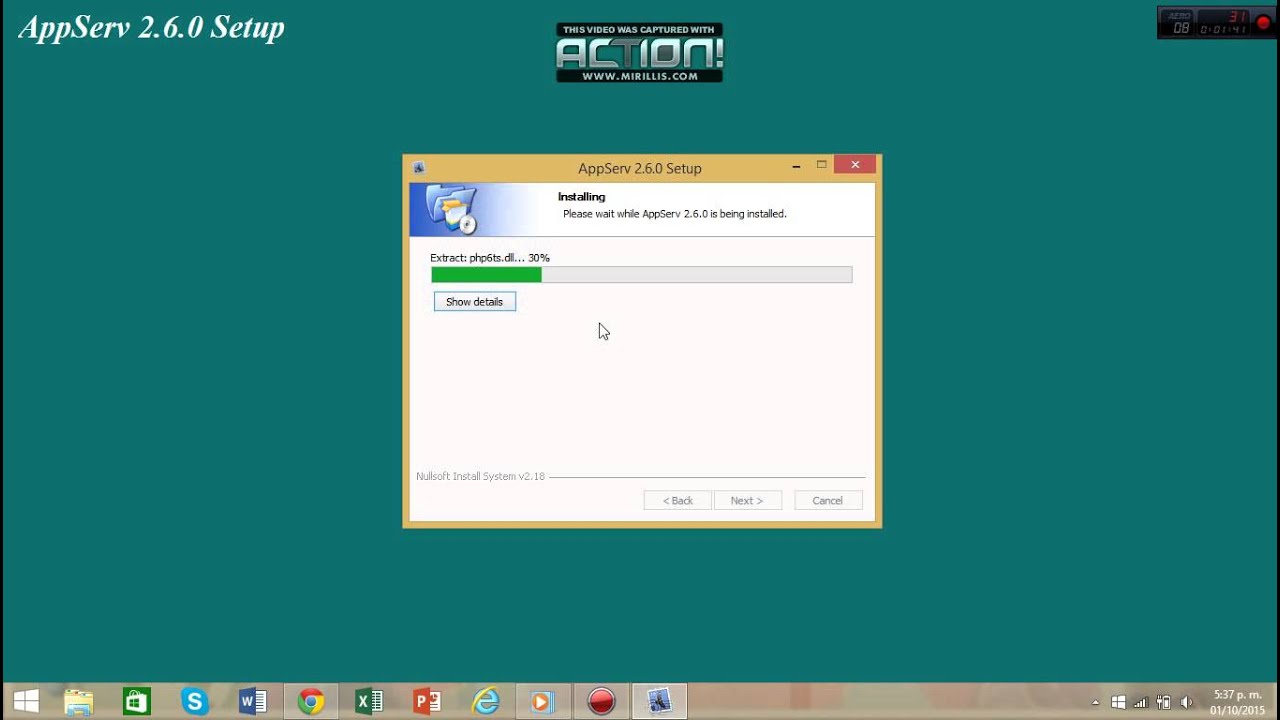This screenshot has width=1280, height=720.
Task: Switch to the red Action! recorder taskbar icon
Action: click(601, 701)
